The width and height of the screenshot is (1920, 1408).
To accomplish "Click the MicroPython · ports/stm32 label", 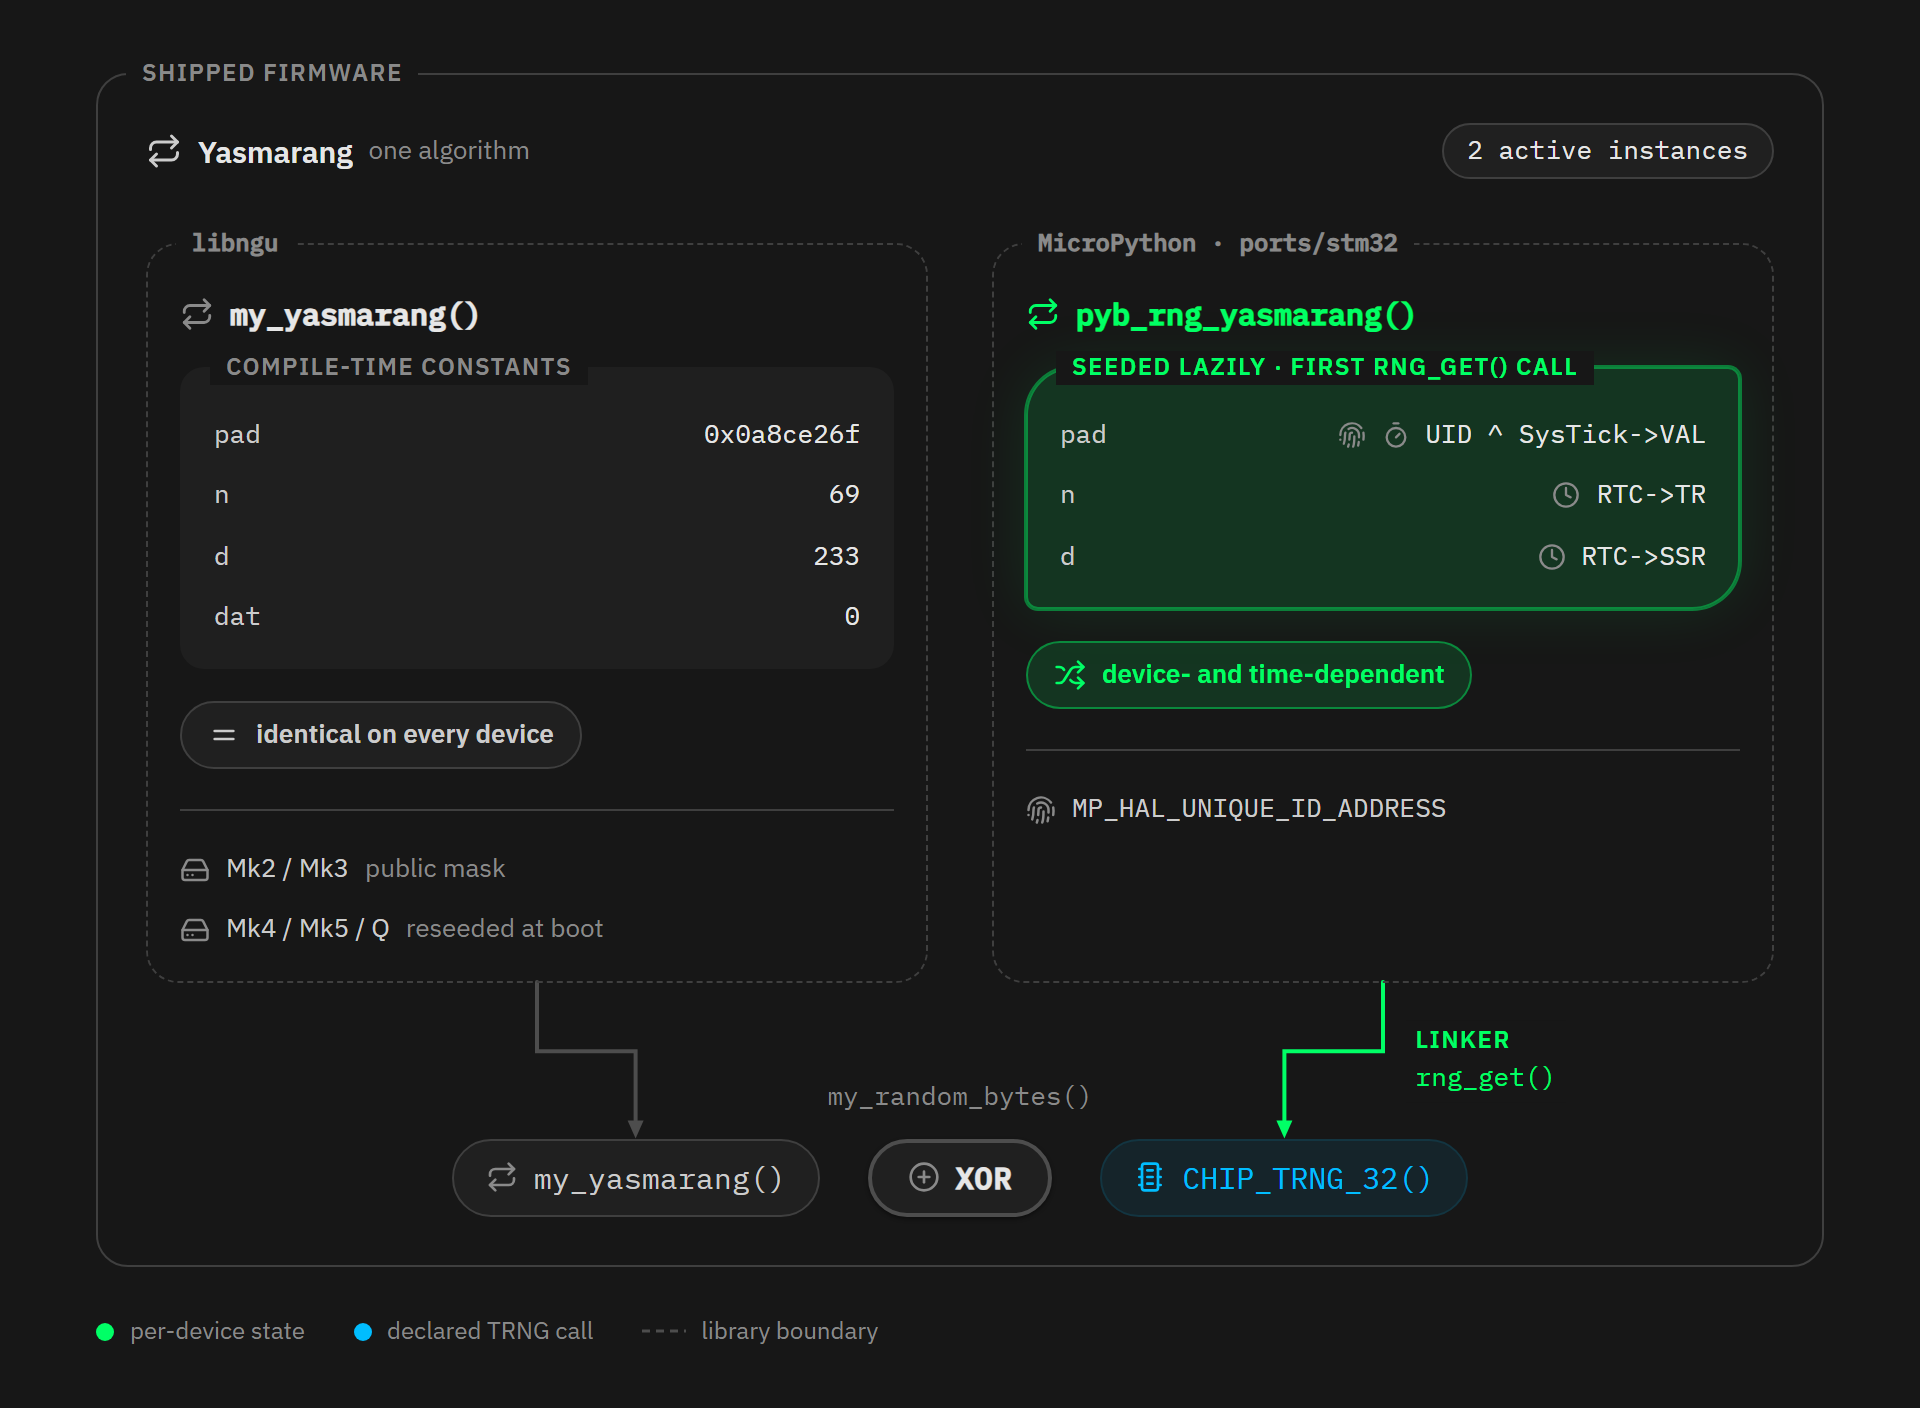I will [x=1217, y=243].
